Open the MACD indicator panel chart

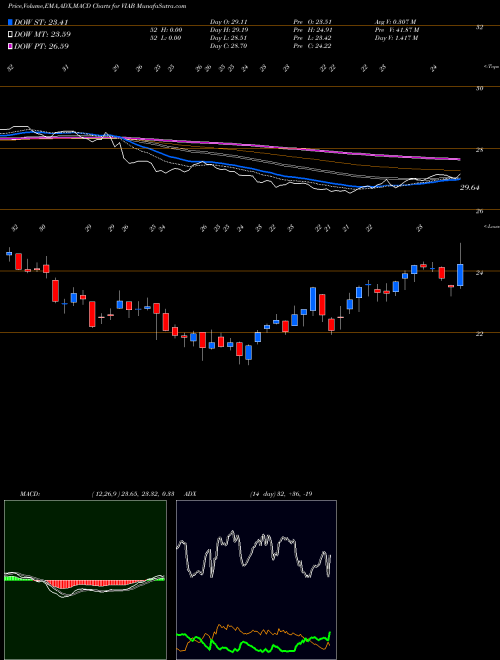point(85,580)
